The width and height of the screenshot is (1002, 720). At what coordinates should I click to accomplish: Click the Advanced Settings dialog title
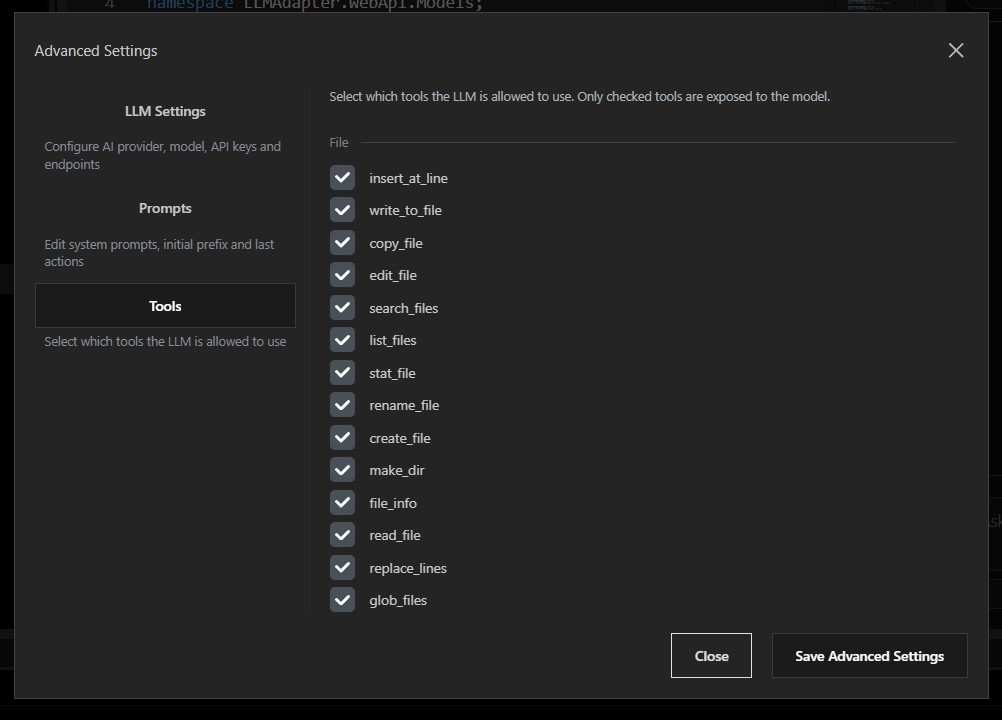(x=96, y=50)
